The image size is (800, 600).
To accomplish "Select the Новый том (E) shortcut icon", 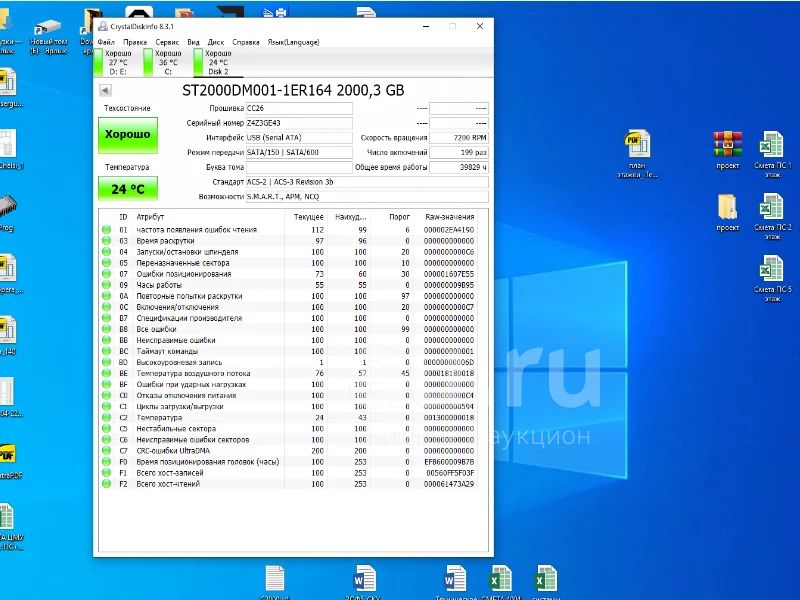I will click(48, 37).
